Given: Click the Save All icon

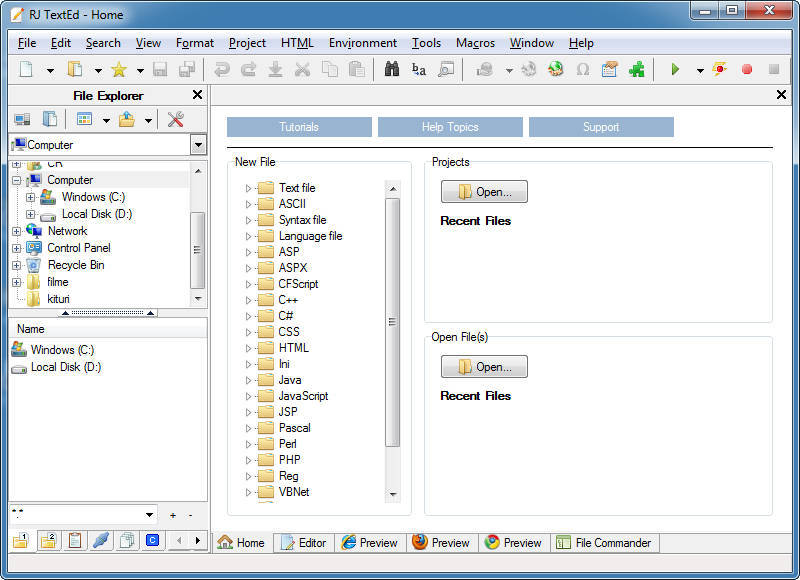Looking at the screenshot, I should point(187,69).
